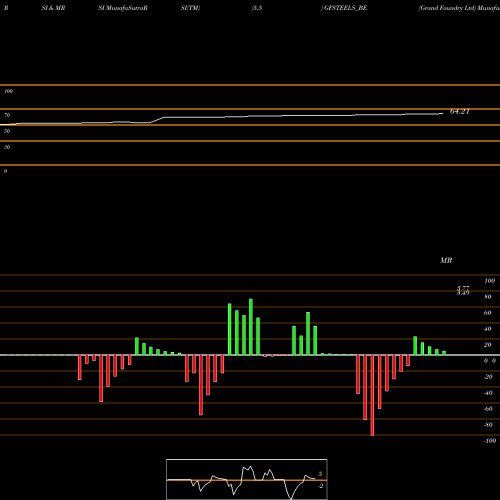Click the overlapping 5.77 value near MR axis
Image resolution: width=500 pixels, height=500 pixels.
463,288
